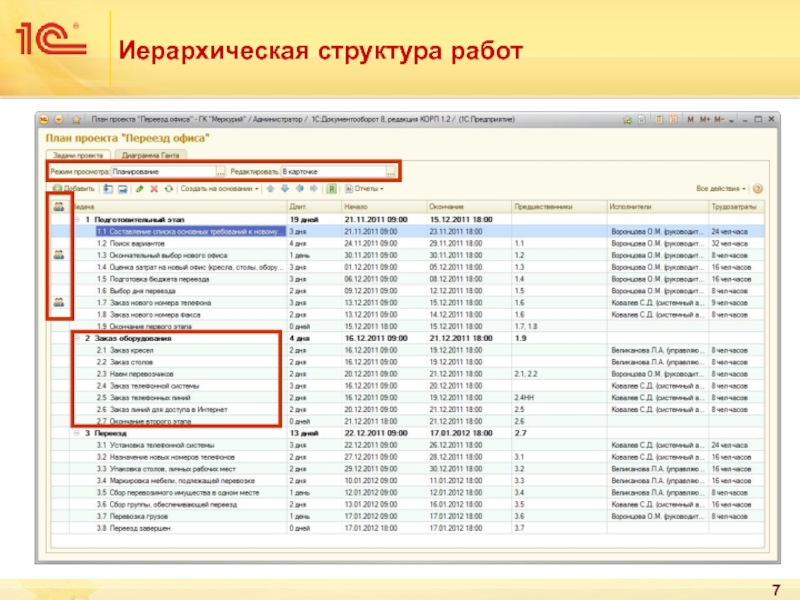Click the red X delete icon

[x=154, y=188]
